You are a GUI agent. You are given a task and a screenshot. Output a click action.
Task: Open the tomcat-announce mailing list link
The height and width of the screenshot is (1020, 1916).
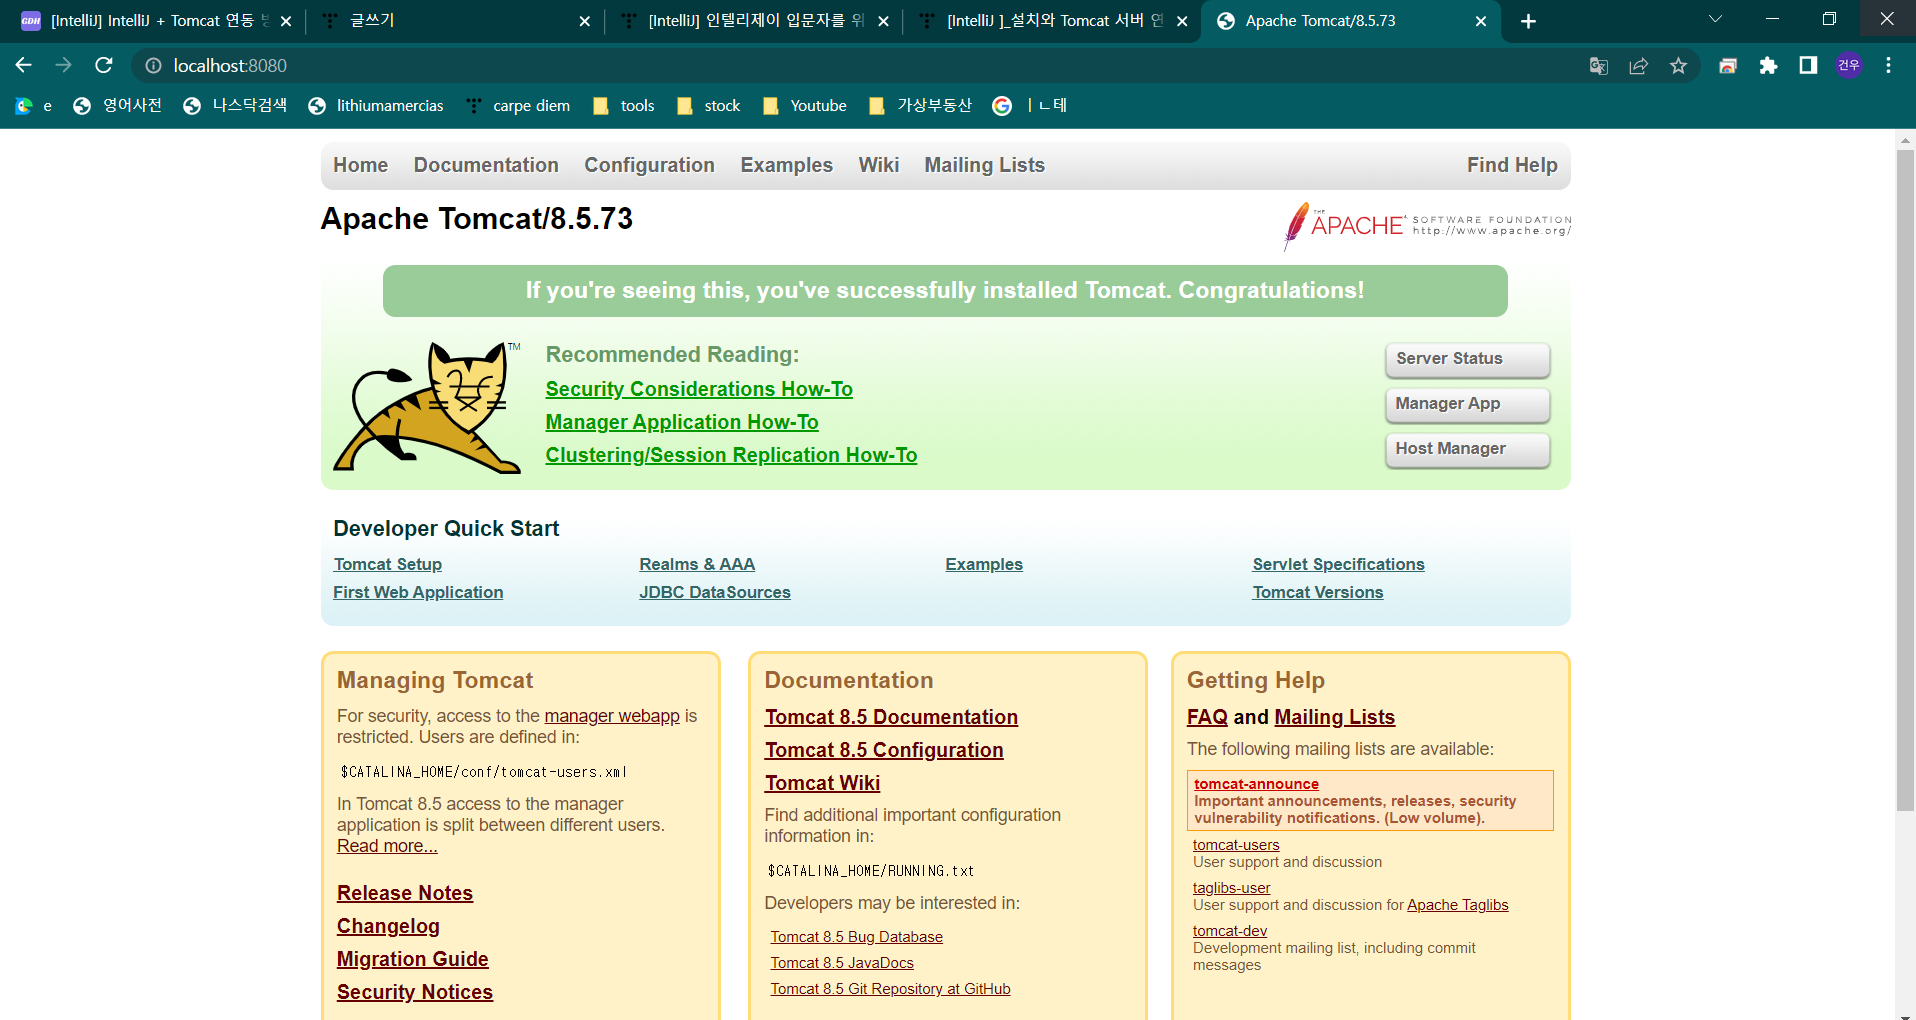click(x=1256, y=784)
